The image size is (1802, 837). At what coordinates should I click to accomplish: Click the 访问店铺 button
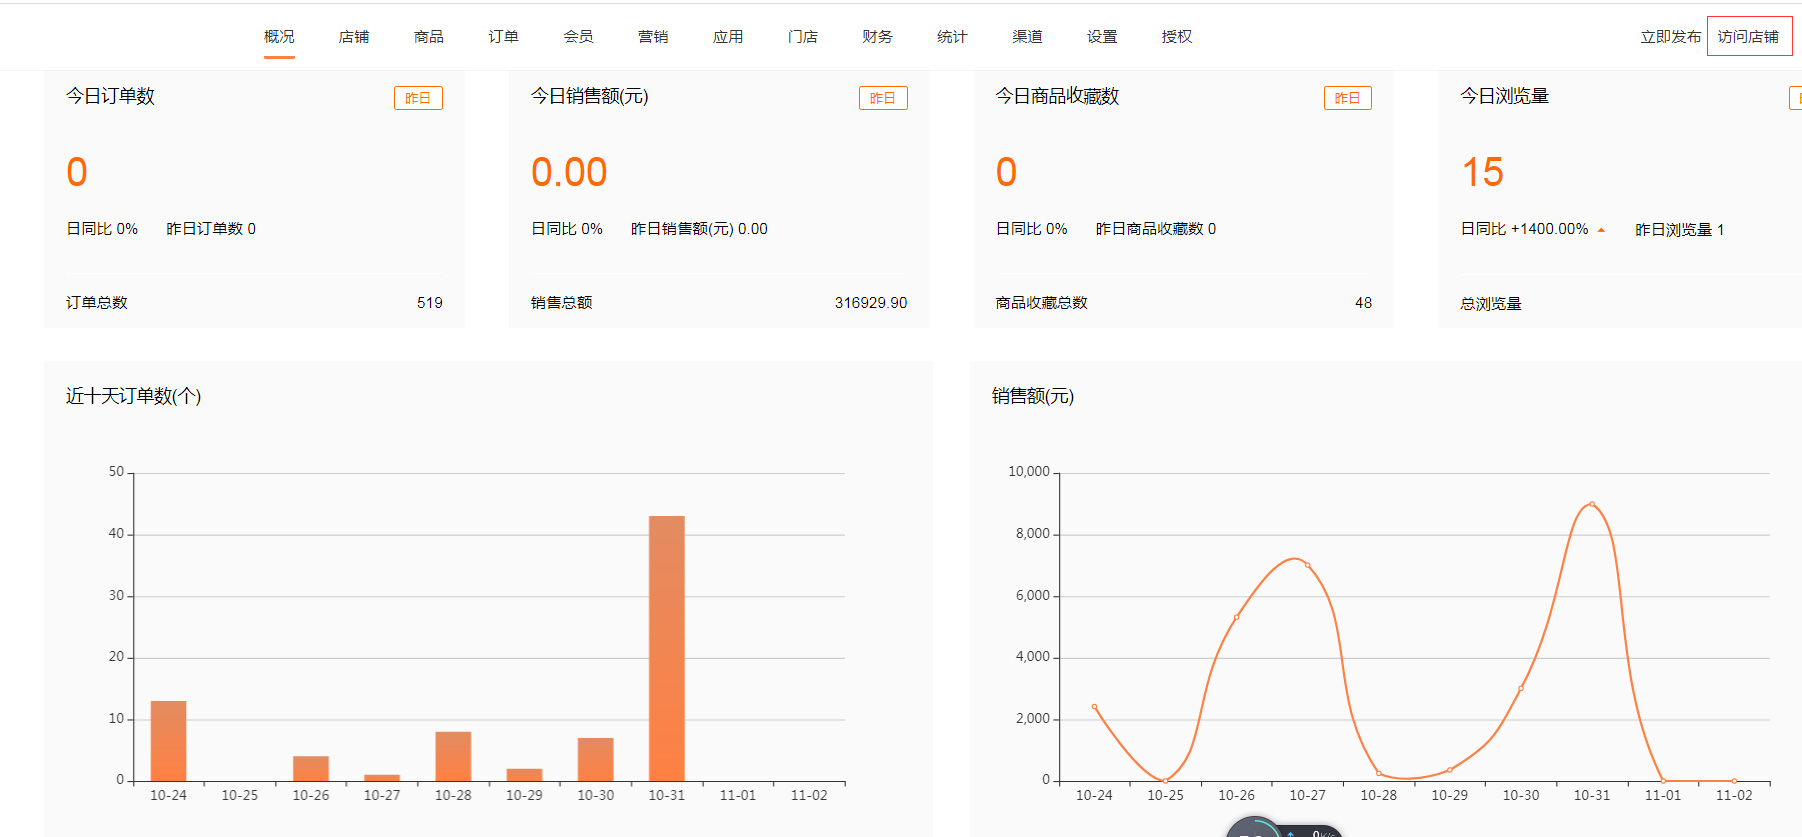pos(1749,37)
